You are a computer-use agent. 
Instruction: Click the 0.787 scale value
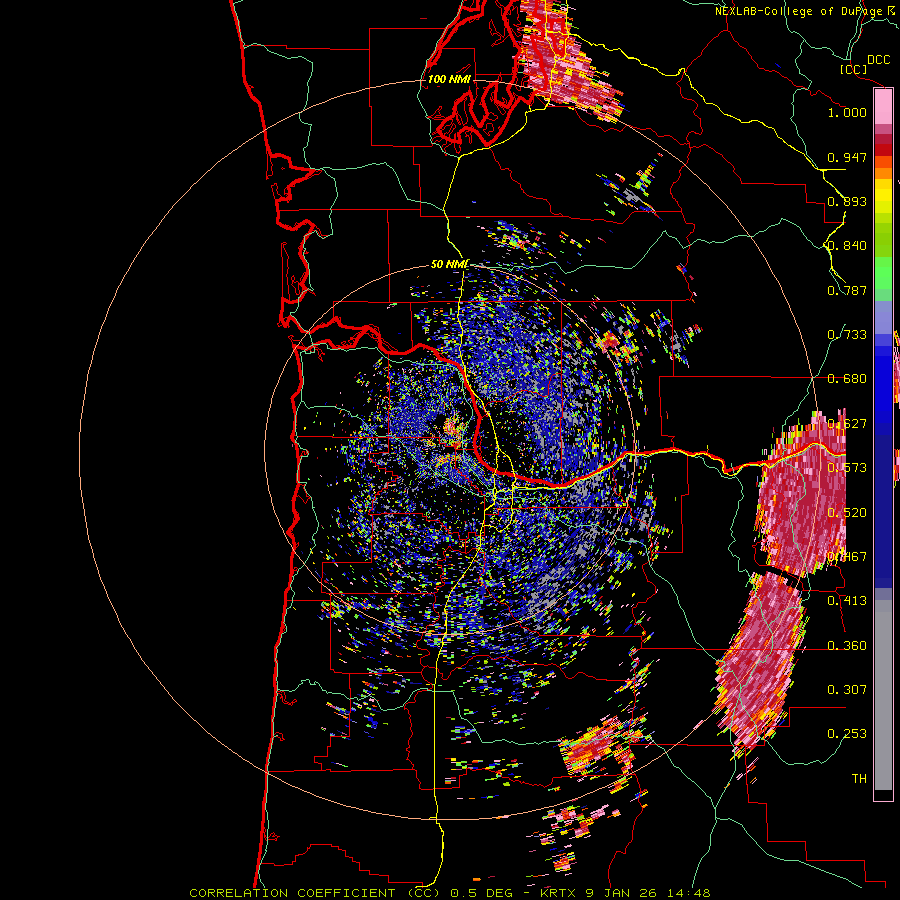pyautogui.click(x=847, y=290)
